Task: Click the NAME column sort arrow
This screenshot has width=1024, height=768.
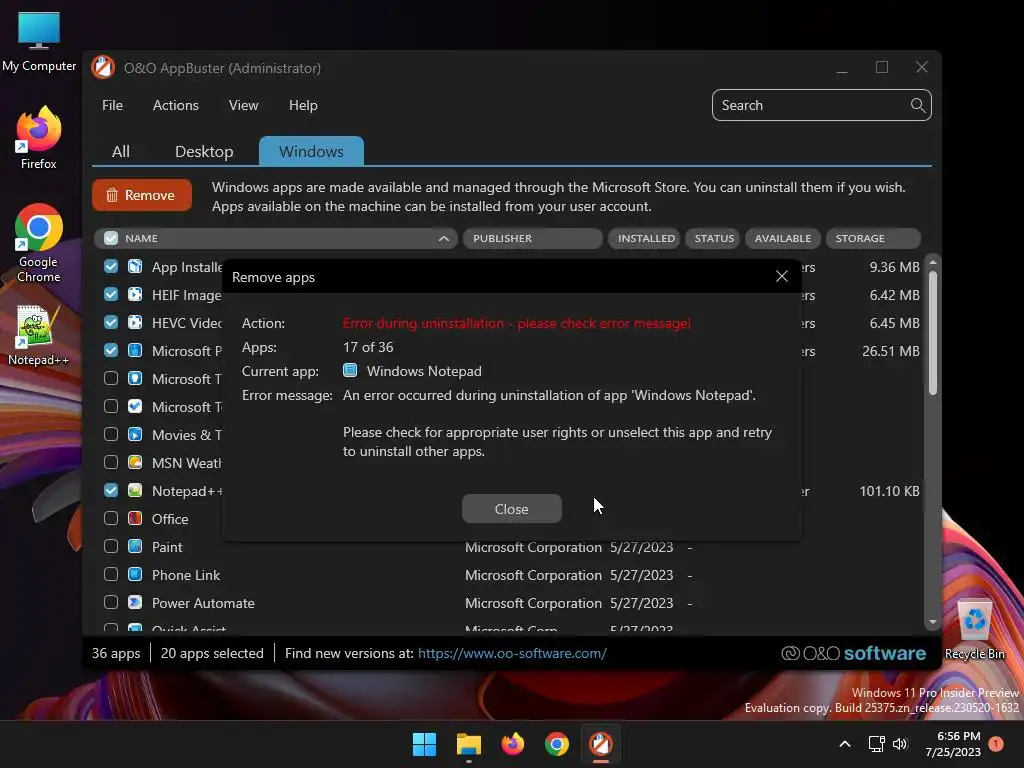Action: tap(443, 238)
